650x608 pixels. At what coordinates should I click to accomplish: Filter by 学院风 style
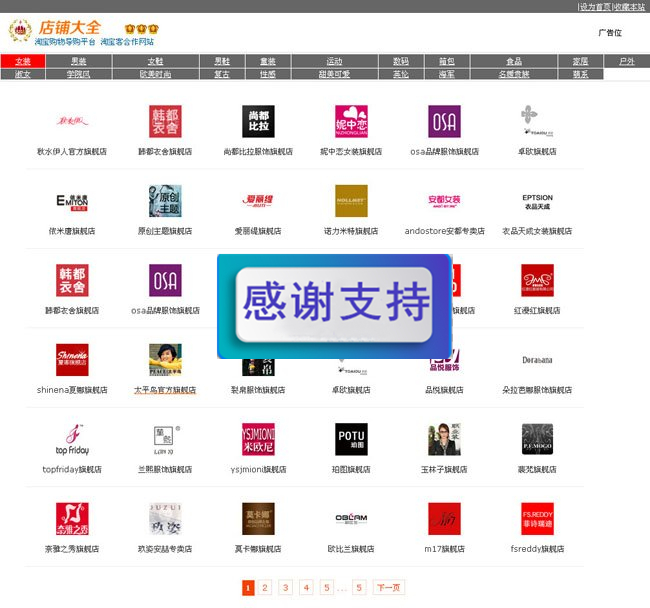(78, 74)
